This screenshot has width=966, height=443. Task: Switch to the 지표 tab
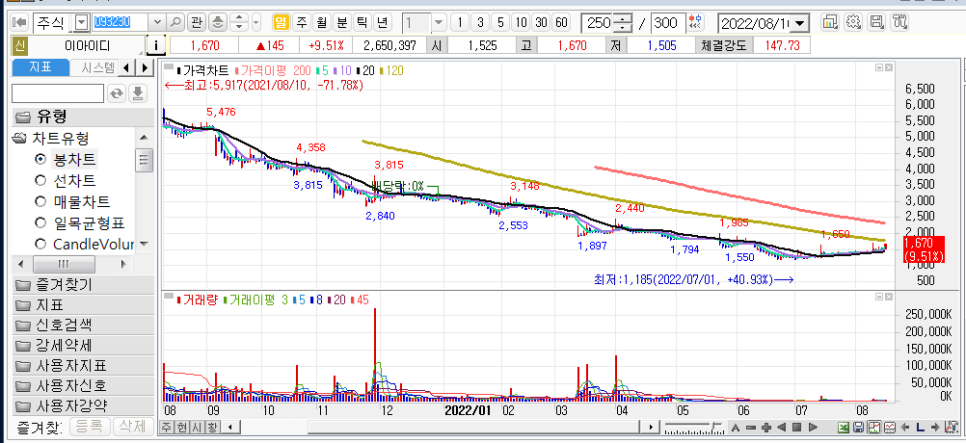(39, 68)
